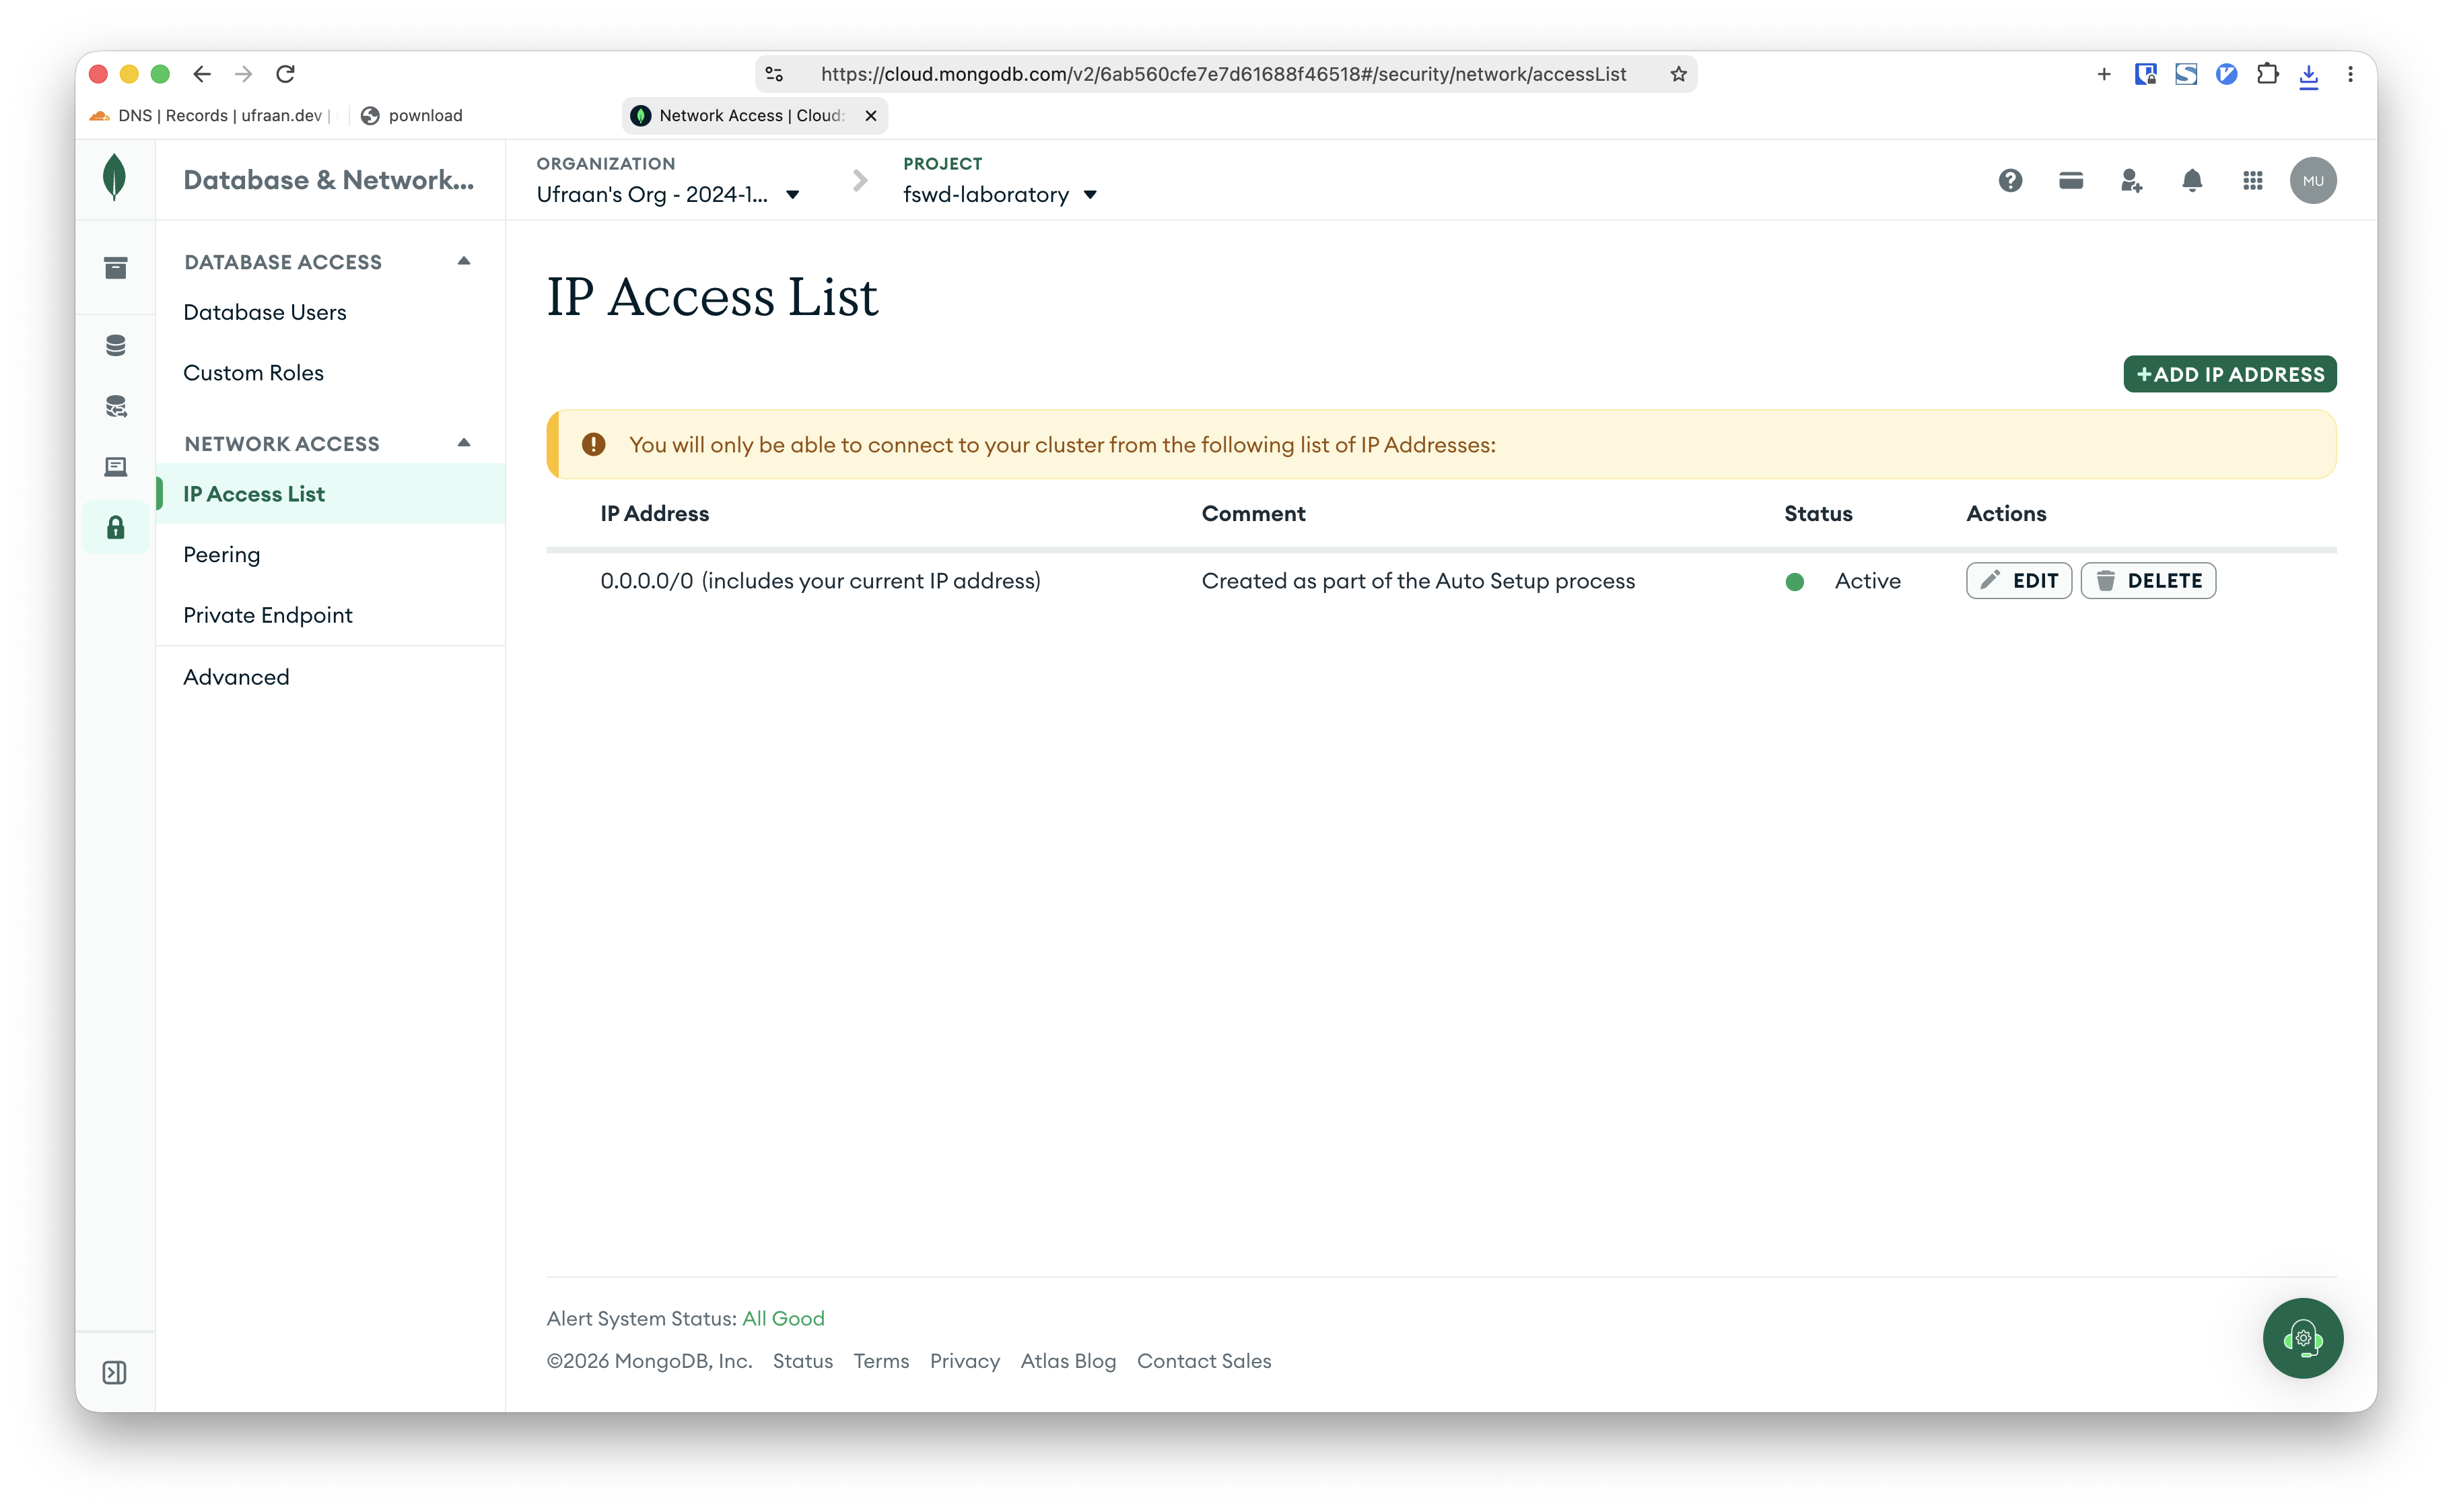Open the support chat bubble
The width and height of the screenshot is (2453, 1512).
[2302, 1337]
